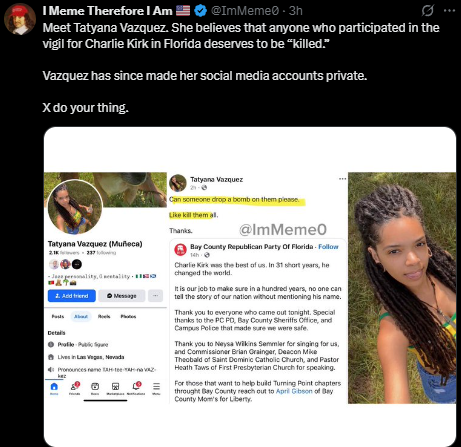Open the April Gibson link
The width and height of the screenshot is (461, 447).
[x=294, y=391]
